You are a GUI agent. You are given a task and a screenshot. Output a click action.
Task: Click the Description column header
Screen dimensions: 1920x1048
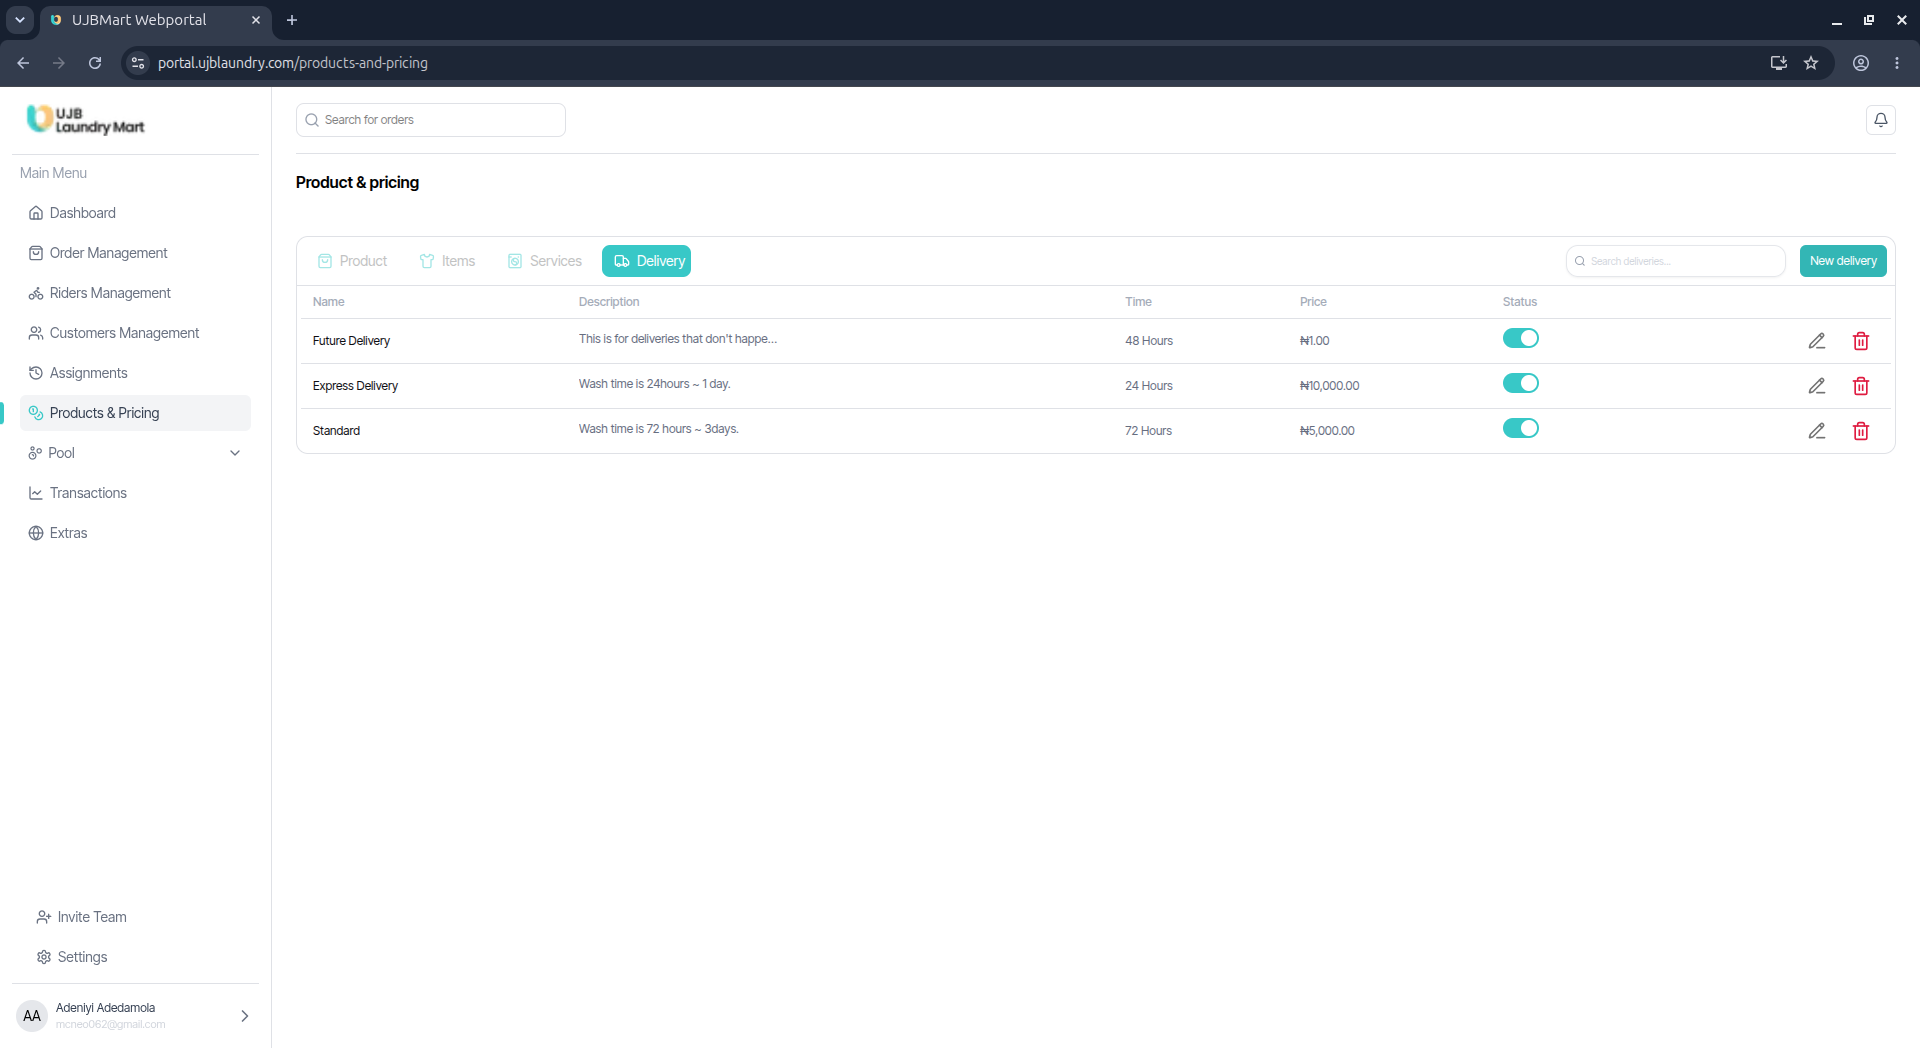click(x=609, y=302)
